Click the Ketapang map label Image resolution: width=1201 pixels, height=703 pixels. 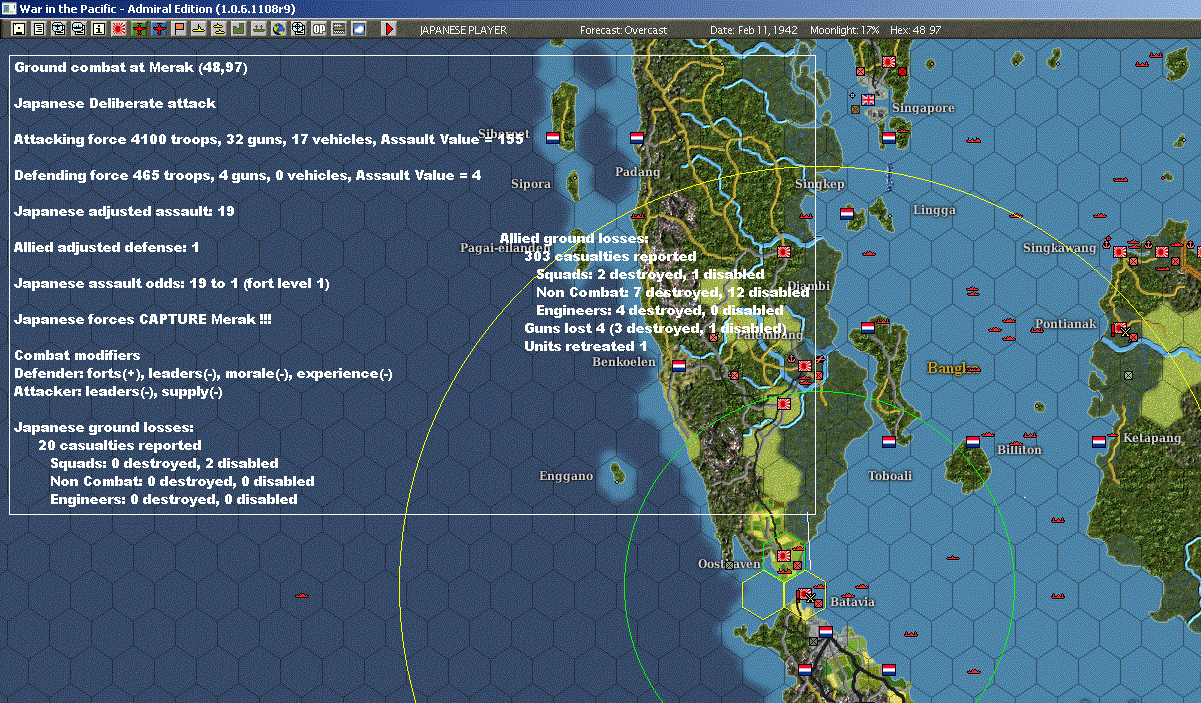[1152, 438]
